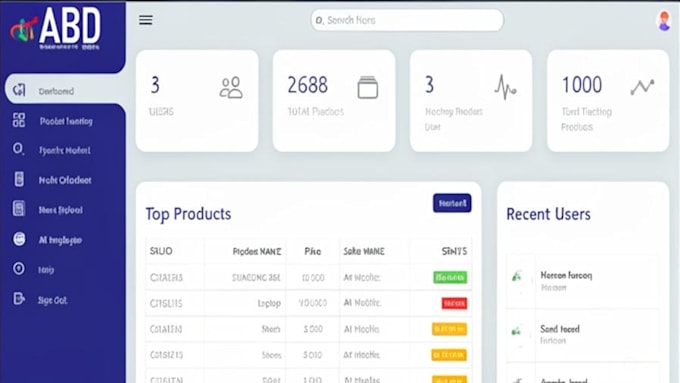Viewport: 680px width, 383px height.
Task: Click the Recent Users heading
Action: pos(548,214)
